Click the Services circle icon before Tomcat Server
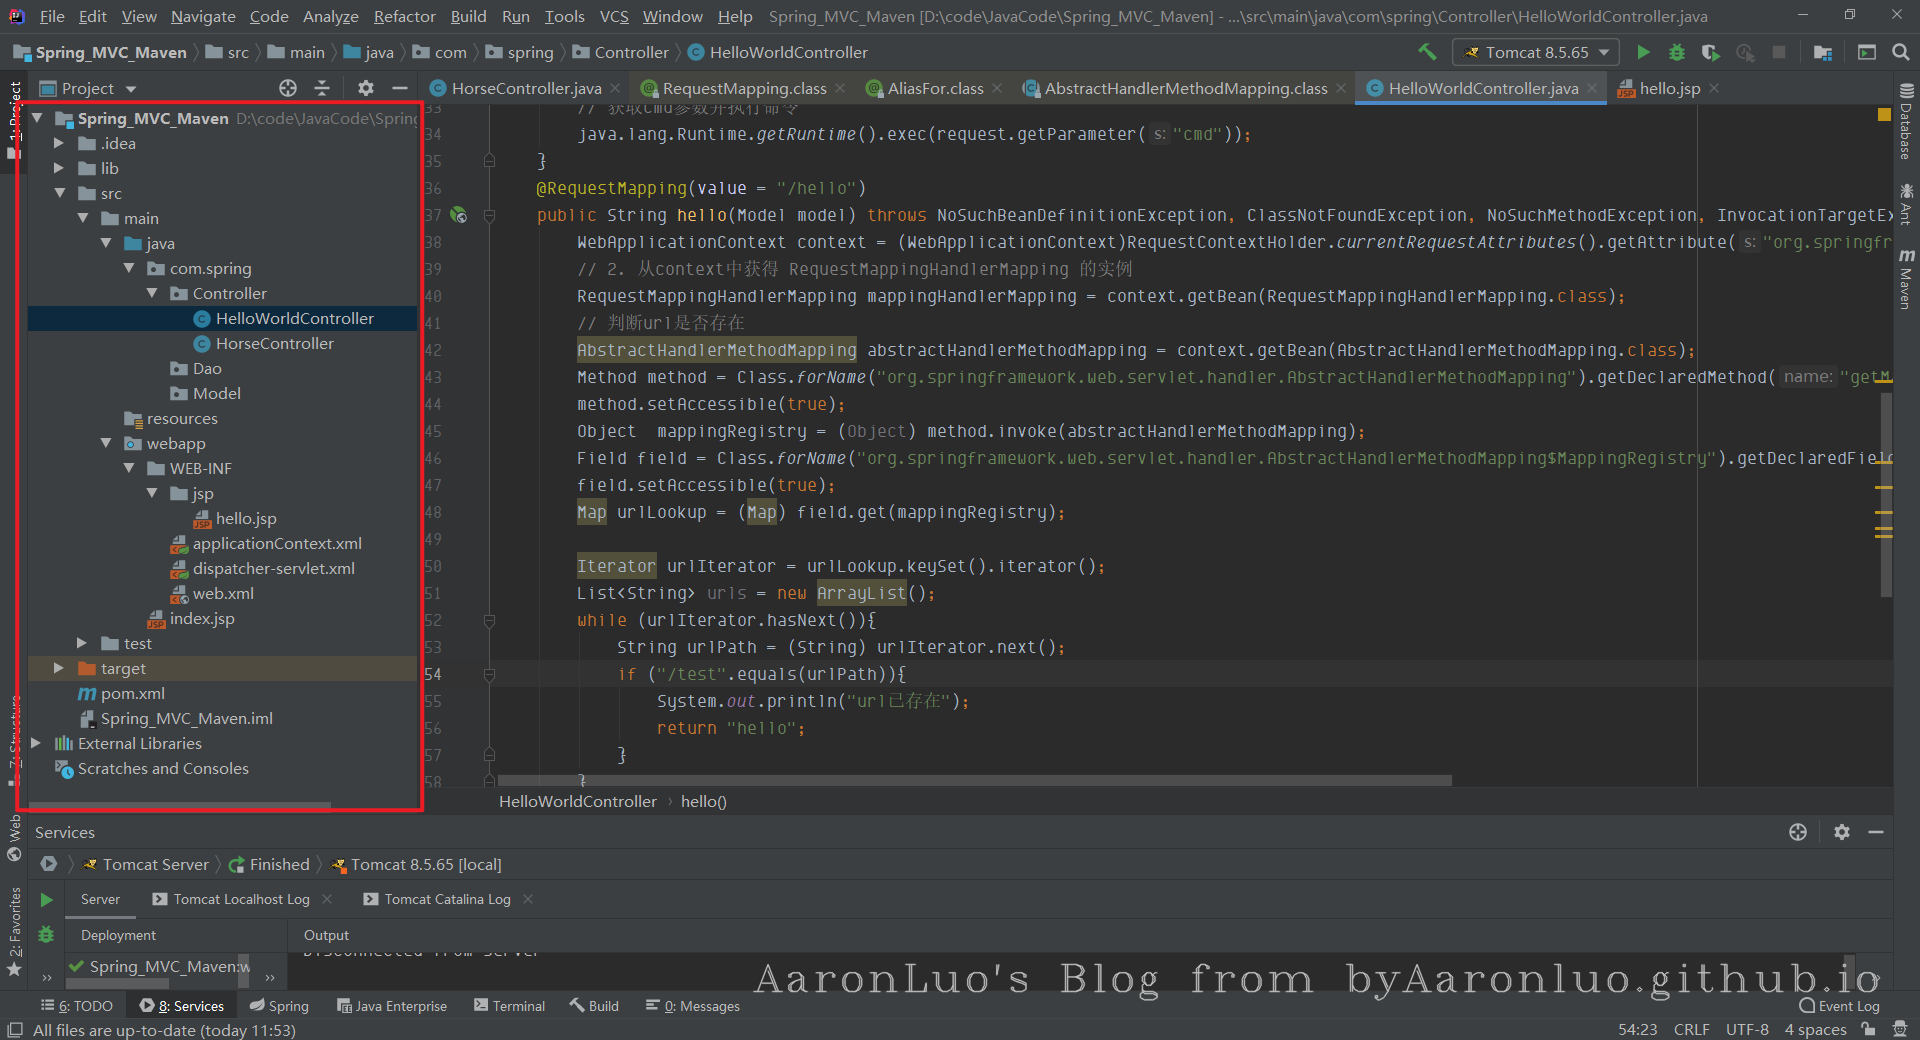 click(x=49, y=864)
